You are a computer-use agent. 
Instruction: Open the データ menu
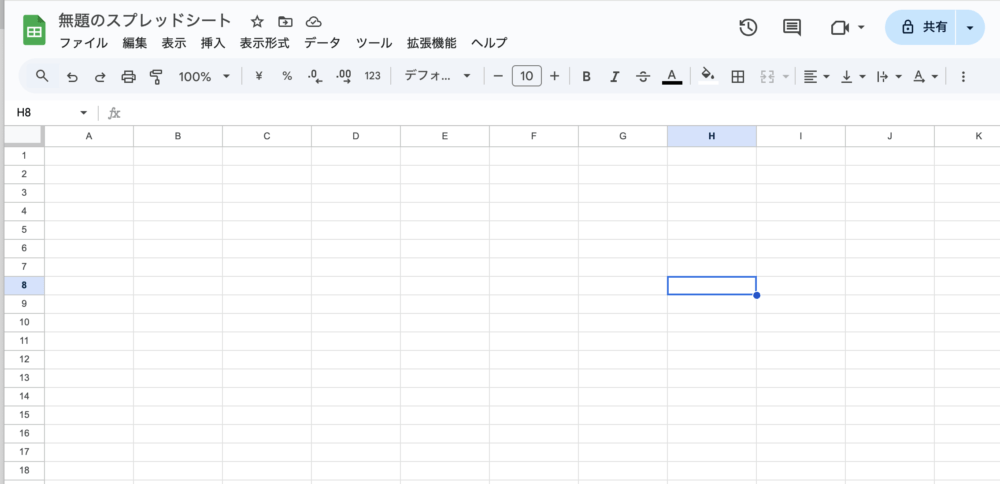coord(322,43)
